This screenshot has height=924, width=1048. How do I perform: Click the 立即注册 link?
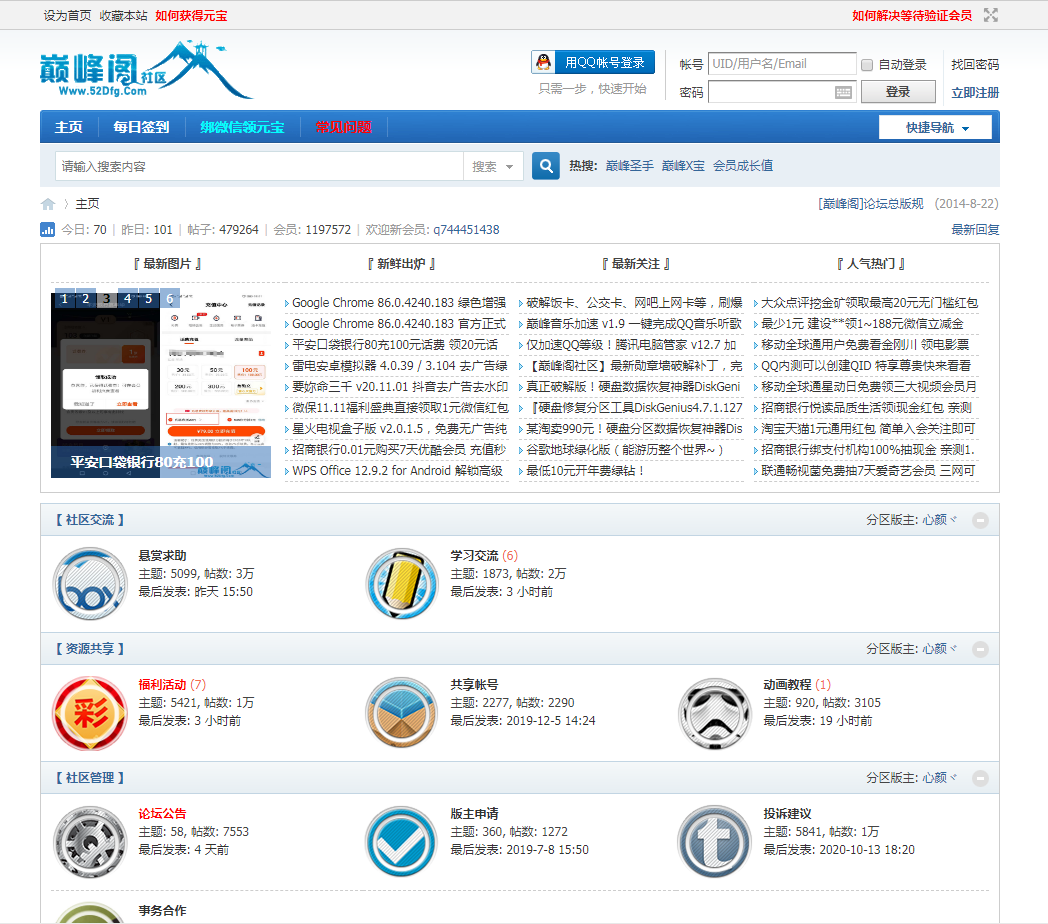[x=974, y=93]
